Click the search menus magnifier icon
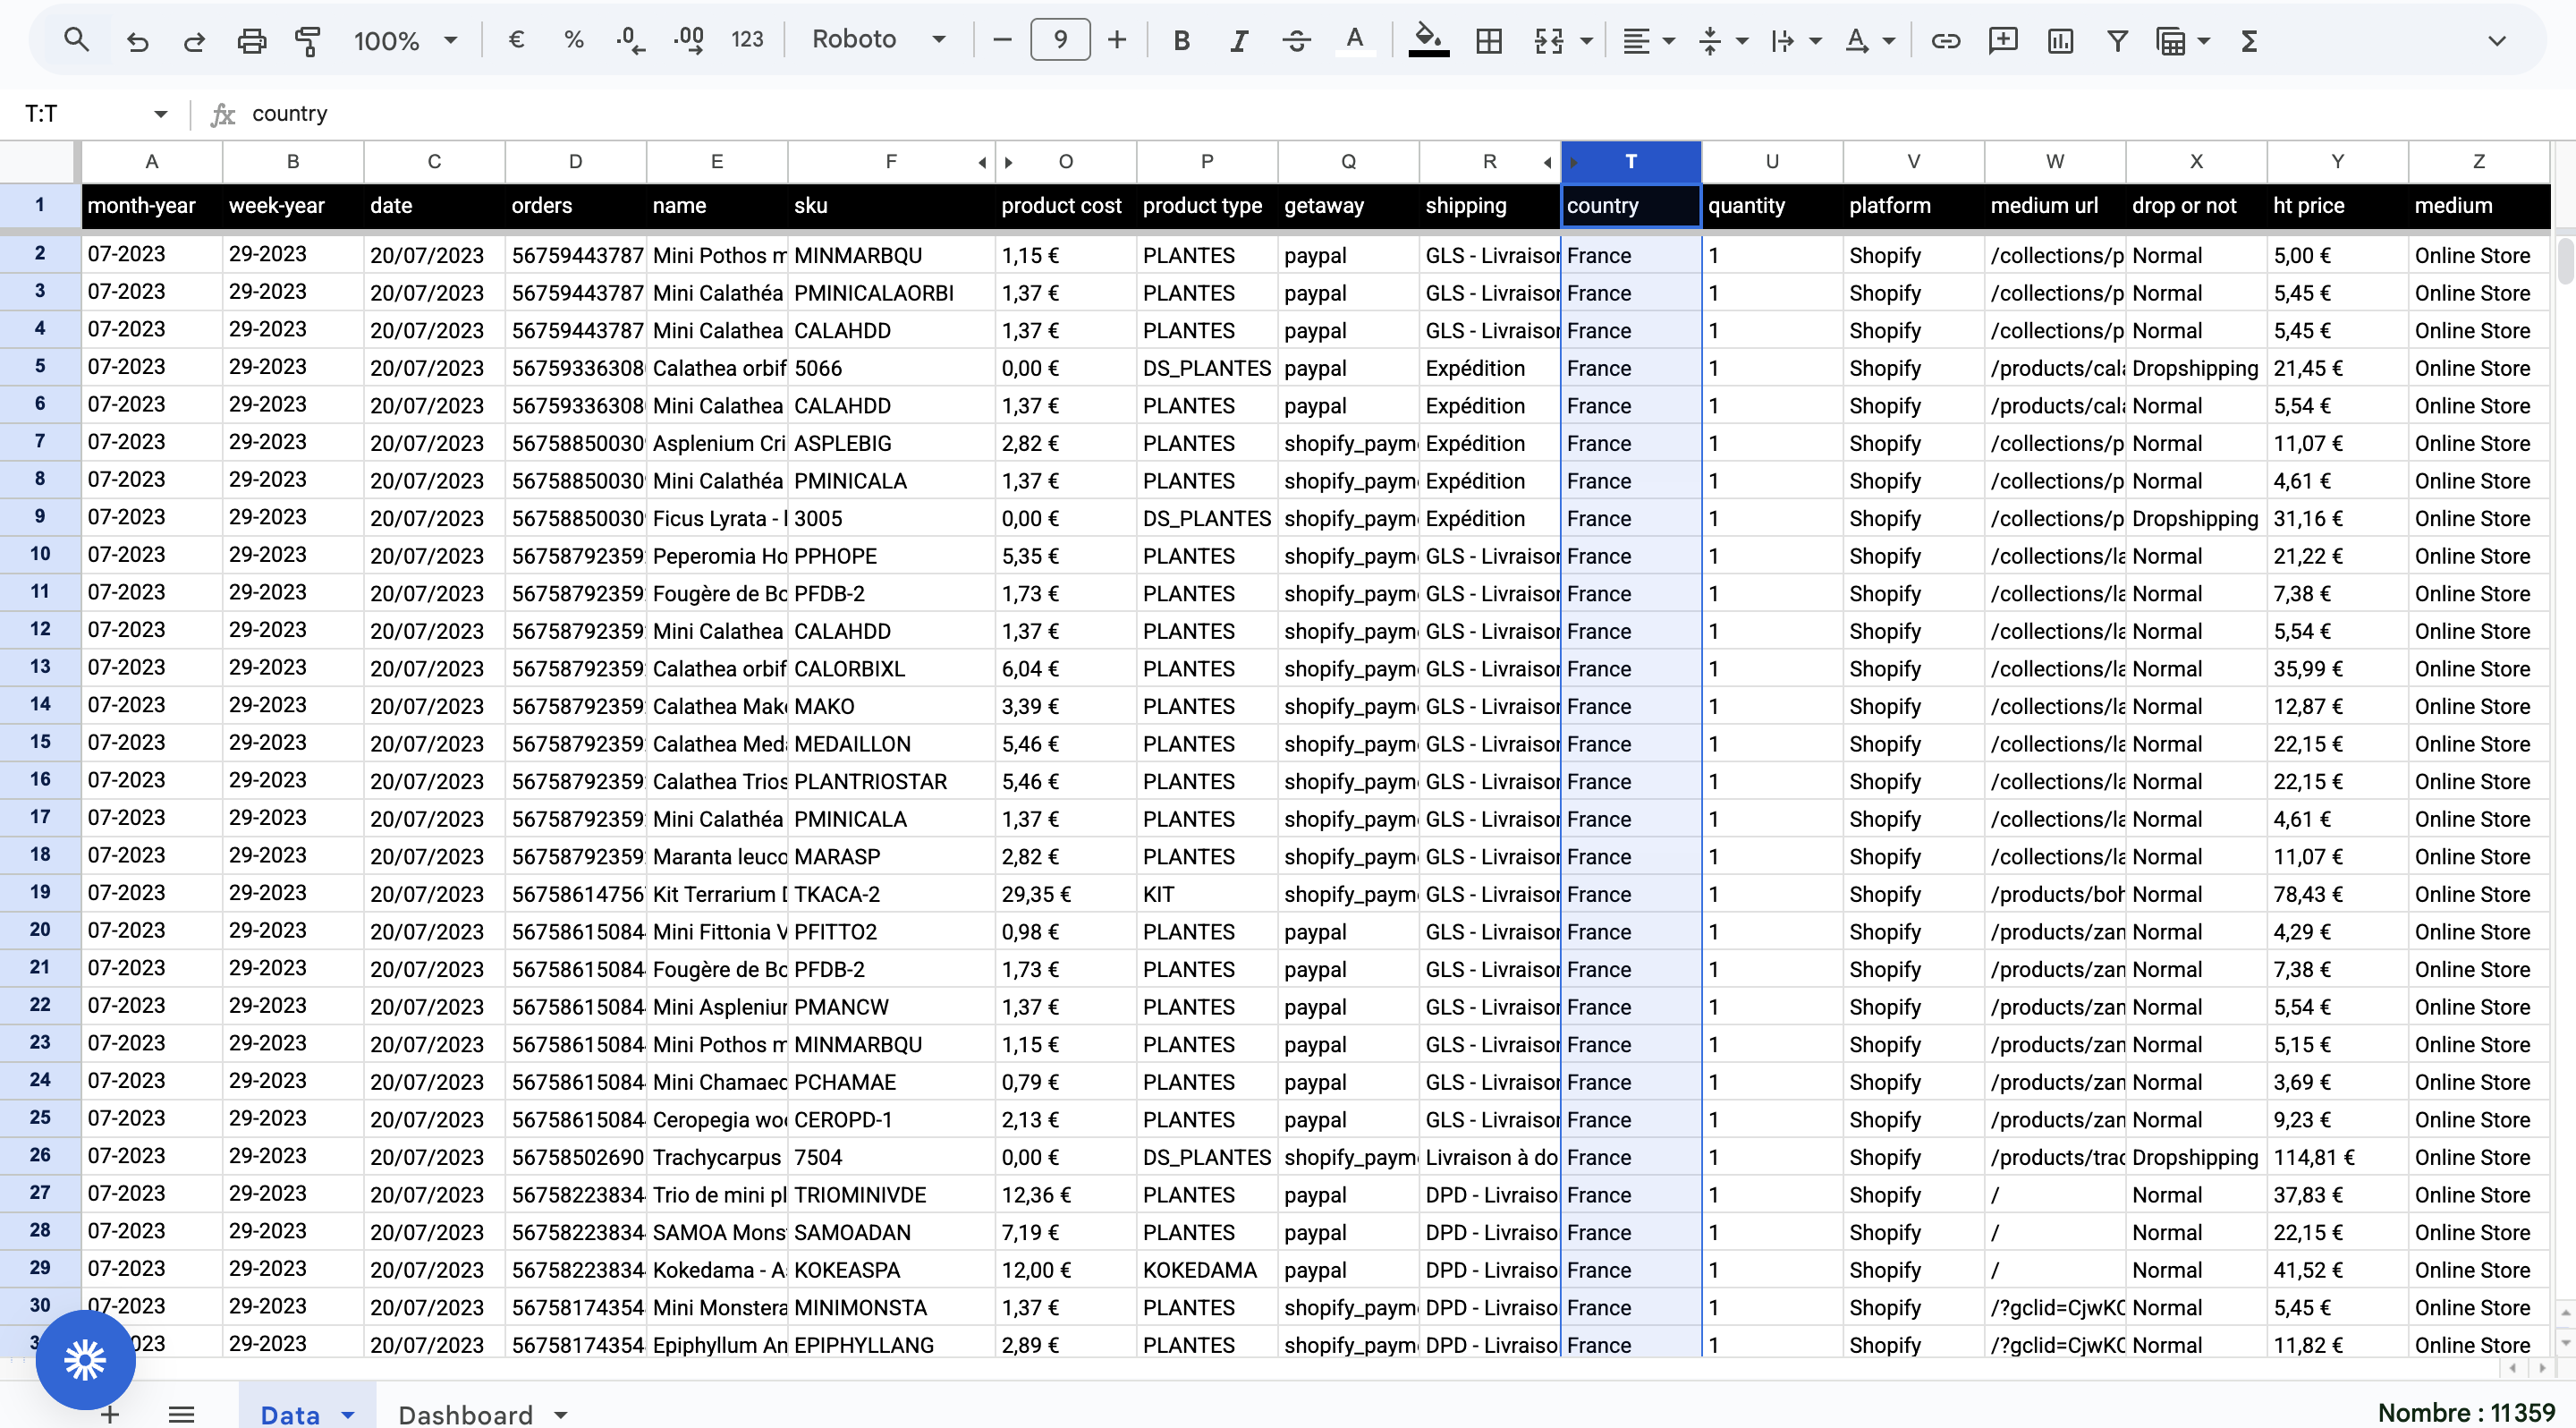Screen dimensions: 2576x1428 pos(76,40)
